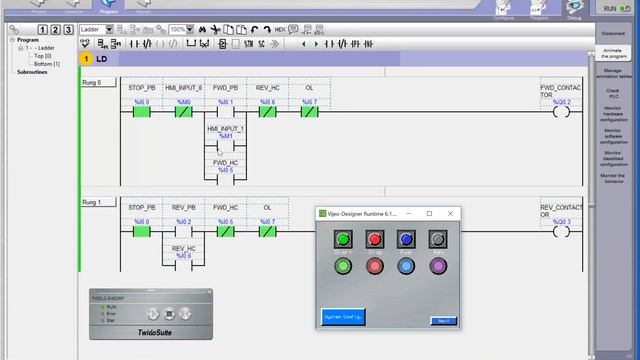Image resolution: width=640 pixels, height=360 pixels.
Task: Click 'Animate the program' in side menu
Action: (x=613, y=53)
